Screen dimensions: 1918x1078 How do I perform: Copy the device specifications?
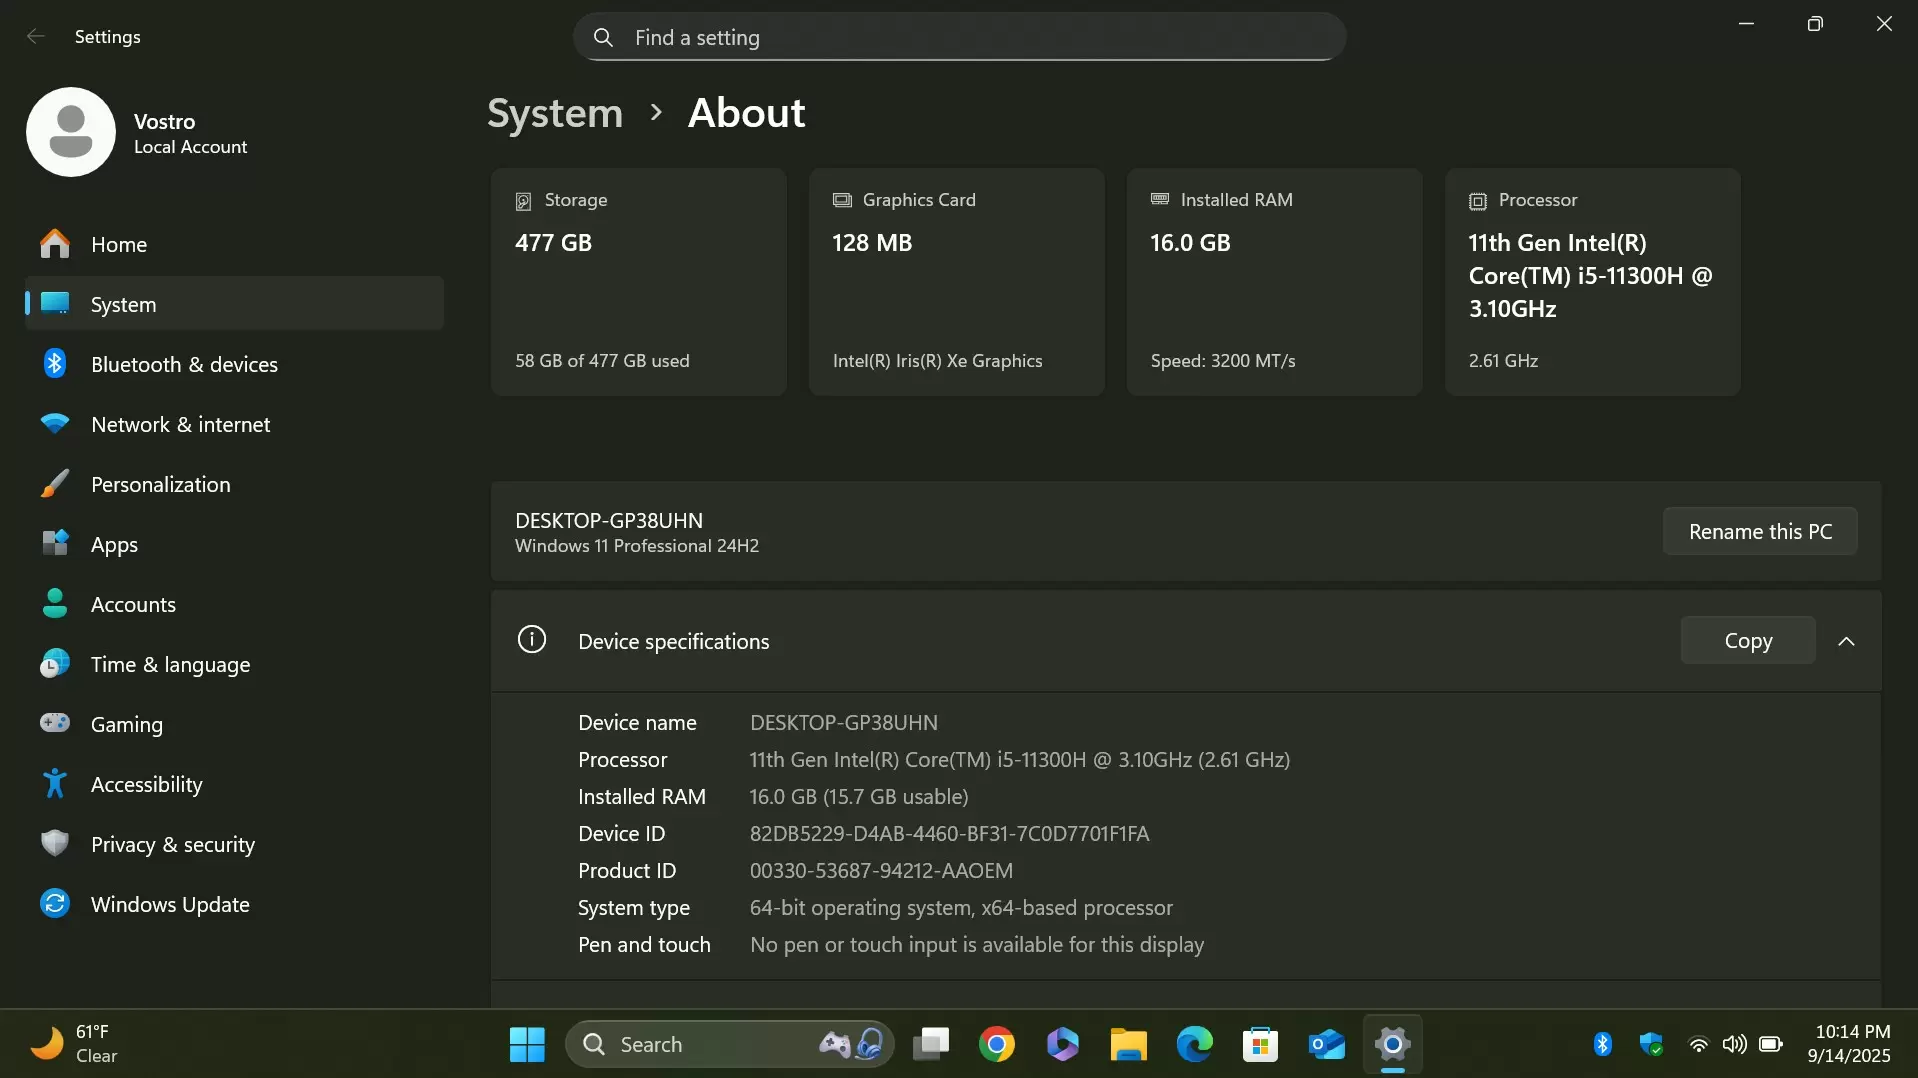pyautogui.click(x=1747, y=641)
